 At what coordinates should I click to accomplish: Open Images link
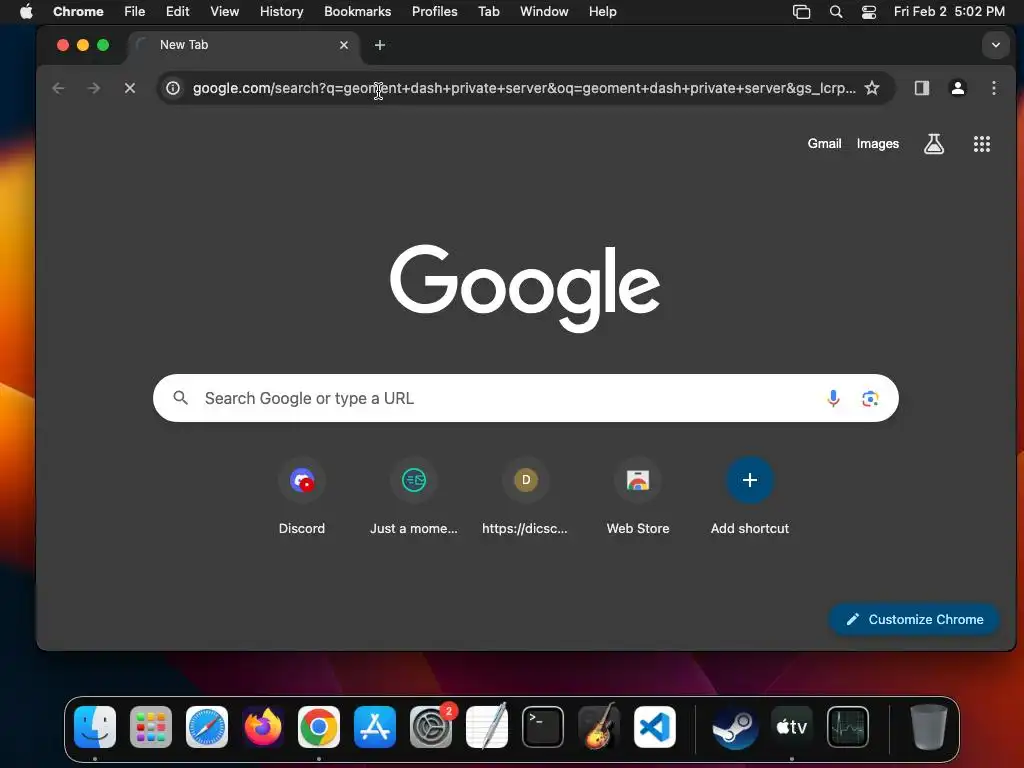coord(878,144)
